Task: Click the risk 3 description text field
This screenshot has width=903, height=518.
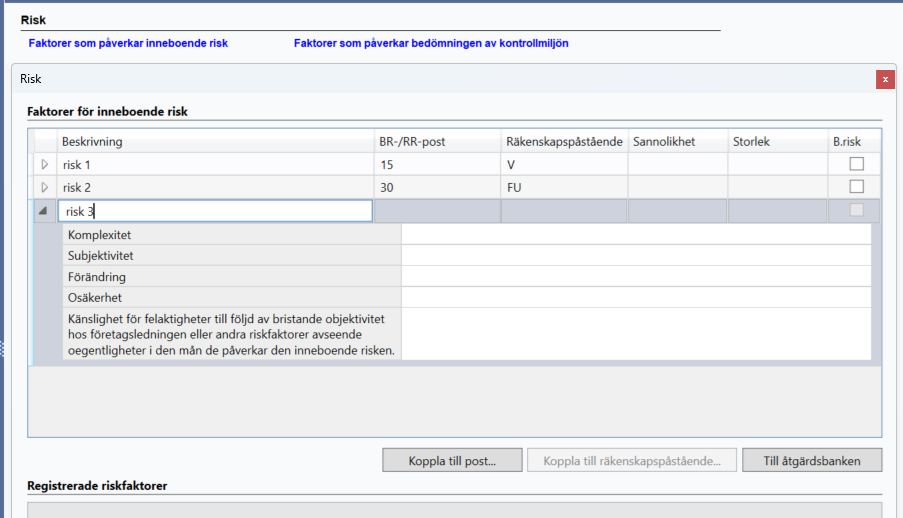Action: point(215,211)
